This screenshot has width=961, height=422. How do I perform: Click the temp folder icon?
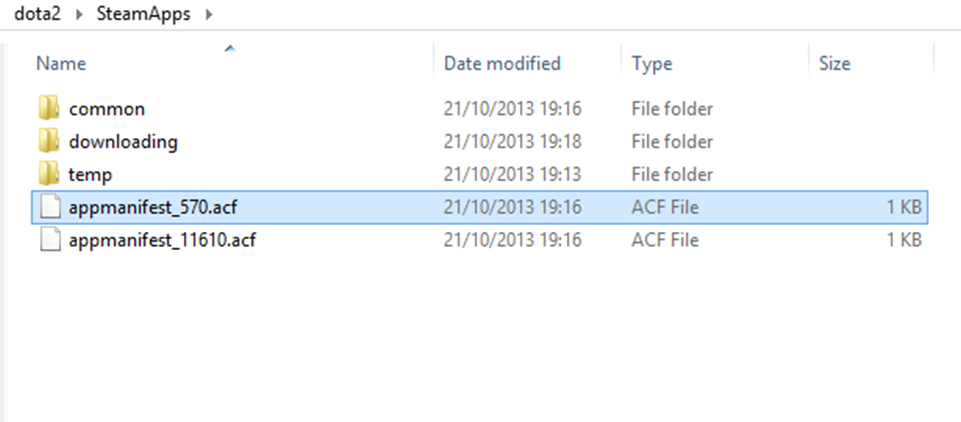pos(50,174)
